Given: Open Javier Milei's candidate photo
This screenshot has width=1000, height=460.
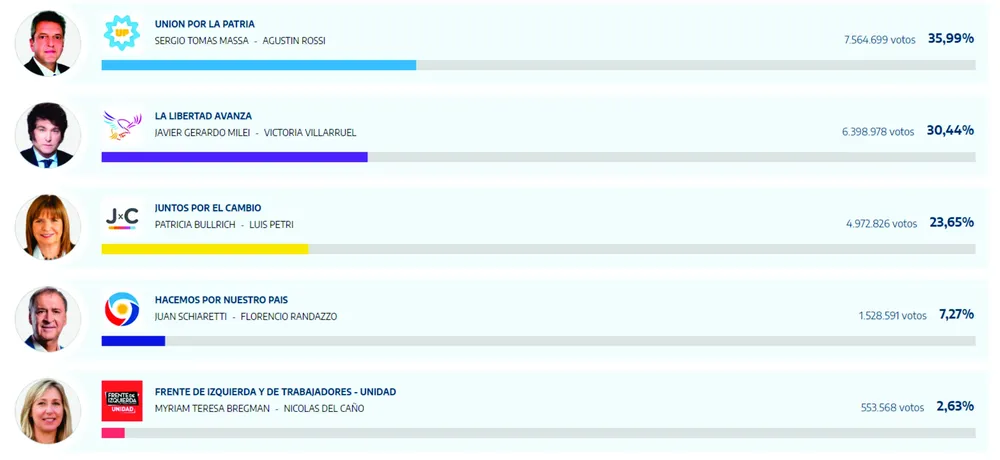Looking at the screenshot, I should (x=48, y=135).
